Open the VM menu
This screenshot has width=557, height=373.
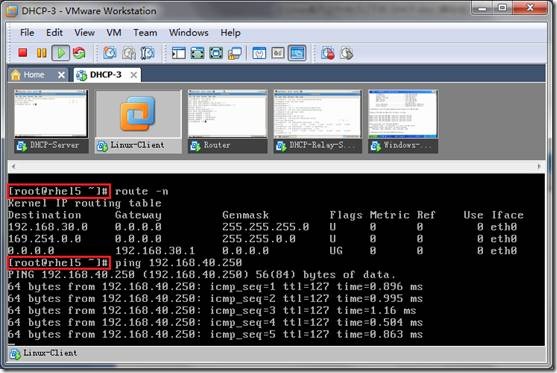pyautogui.click(x=114, y=33)
